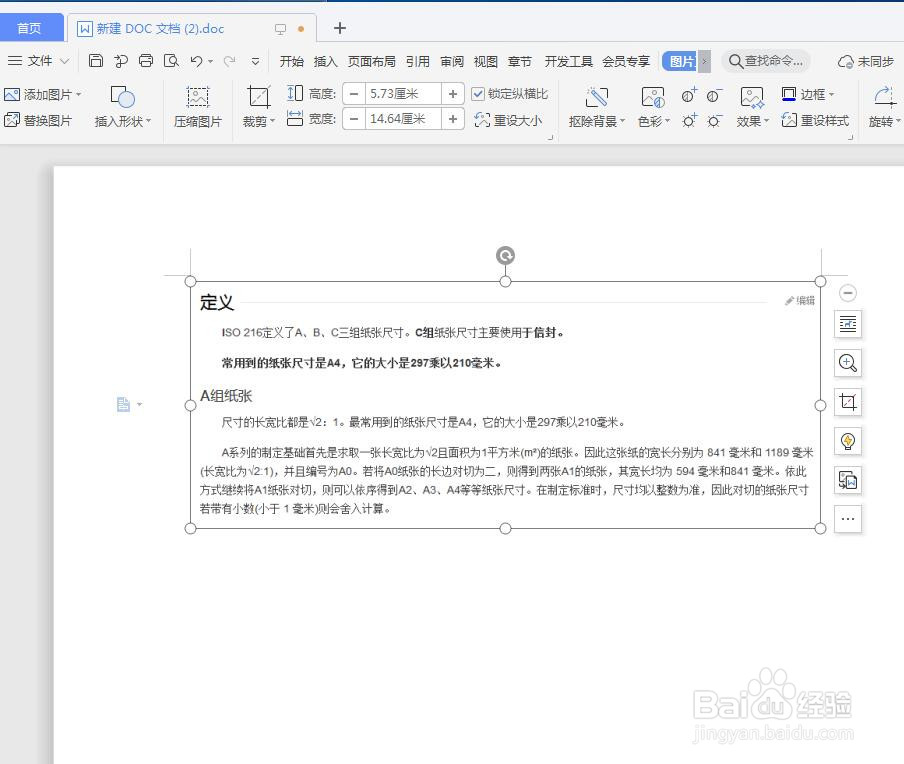
Task: Select the crop tool in the right sidebar
Action: 848,402
